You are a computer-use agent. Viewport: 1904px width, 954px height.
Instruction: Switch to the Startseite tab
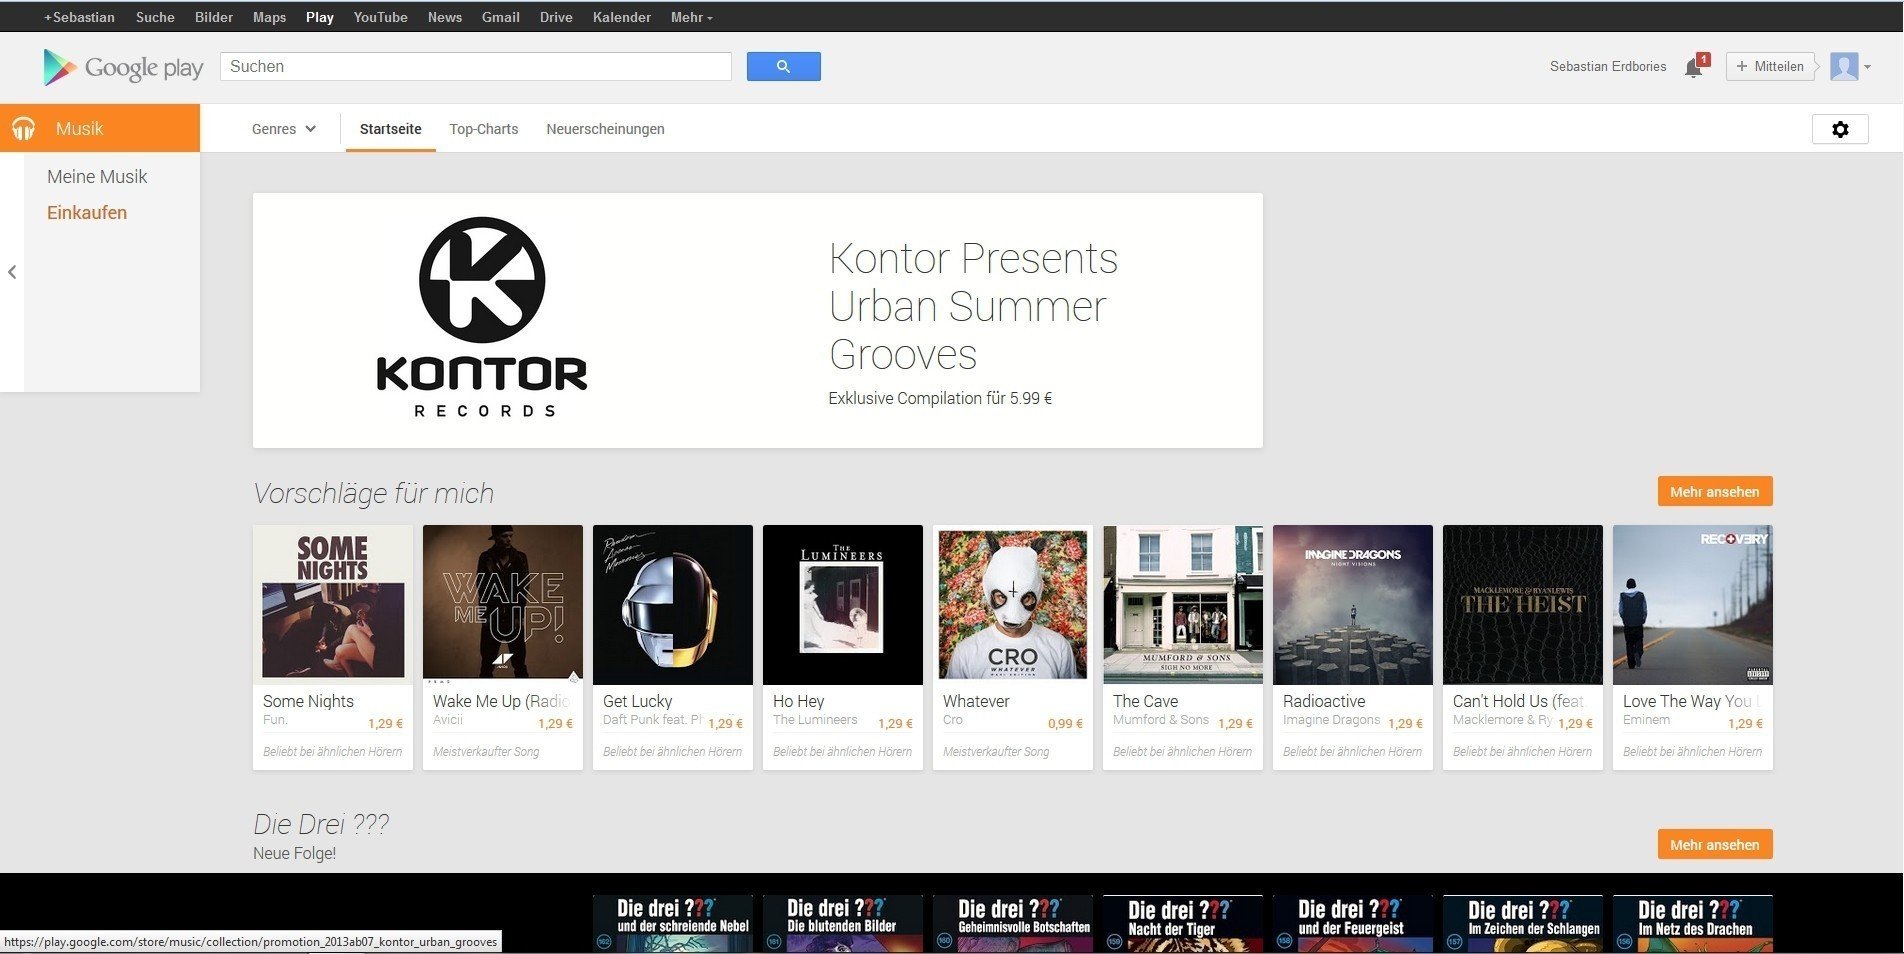390,129
